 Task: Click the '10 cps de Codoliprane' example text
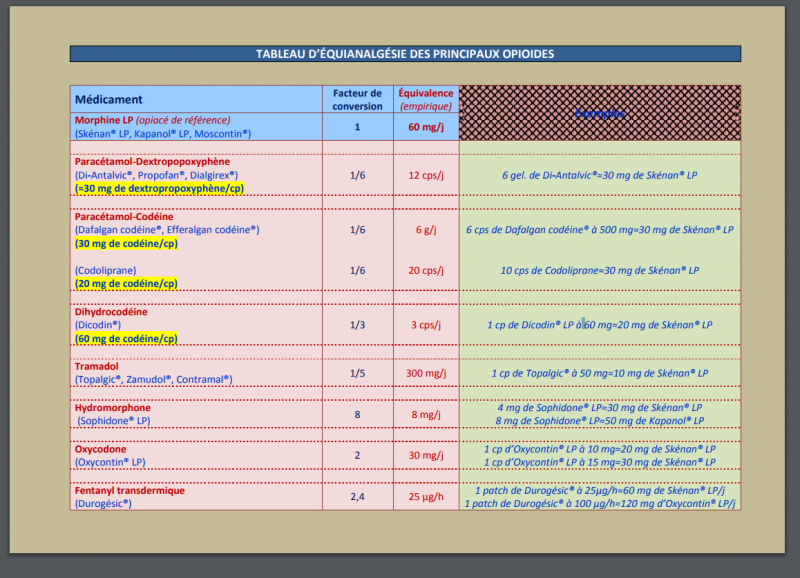pos(600,270)
